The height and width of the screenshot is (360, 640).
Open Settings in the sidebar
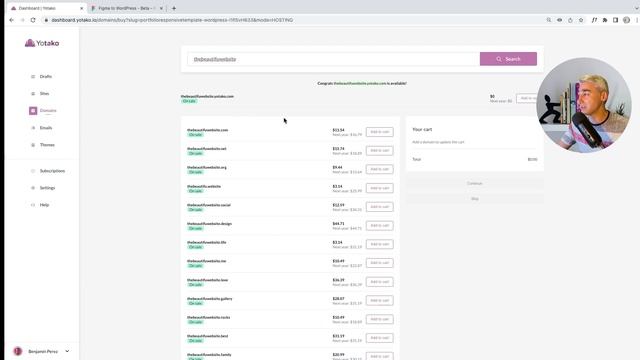47,188
